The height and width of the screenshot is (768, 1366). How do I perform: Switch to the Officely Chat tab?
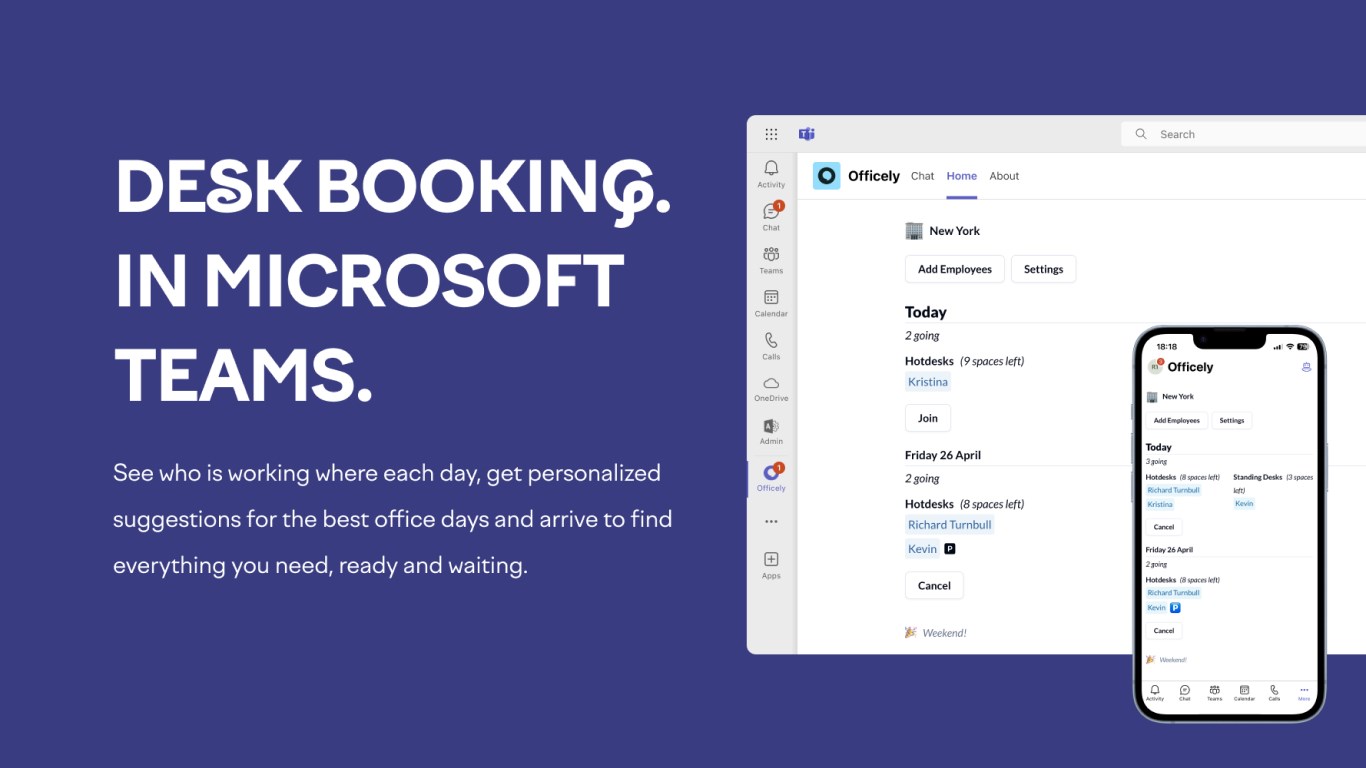click(922, 176)
